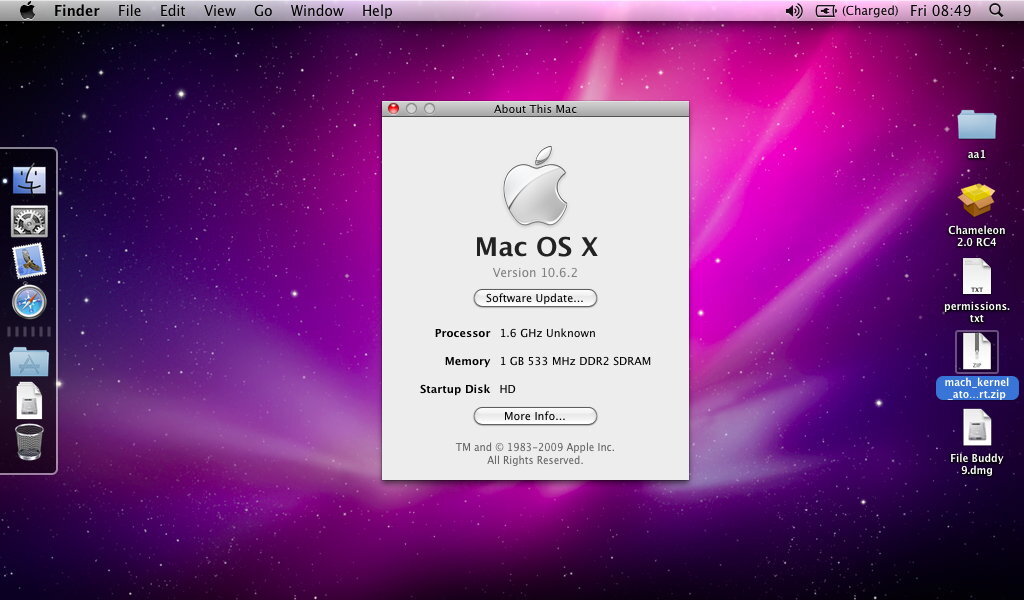The height and width of the screenshot is (600, 1024).
Task: Open Mail from the Dock
Action: coord(29,261)
